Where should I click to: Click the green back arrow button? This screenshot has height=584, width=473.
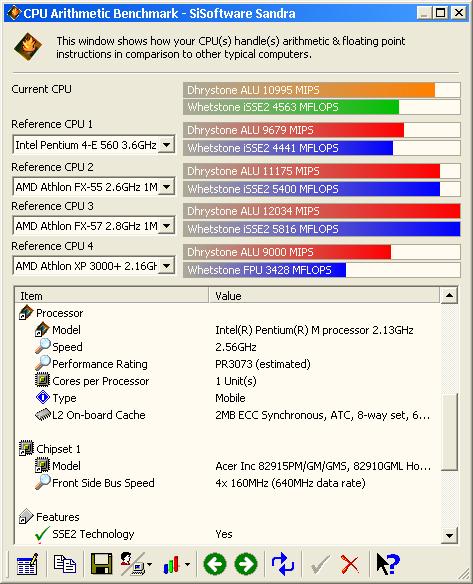(215, 564)
